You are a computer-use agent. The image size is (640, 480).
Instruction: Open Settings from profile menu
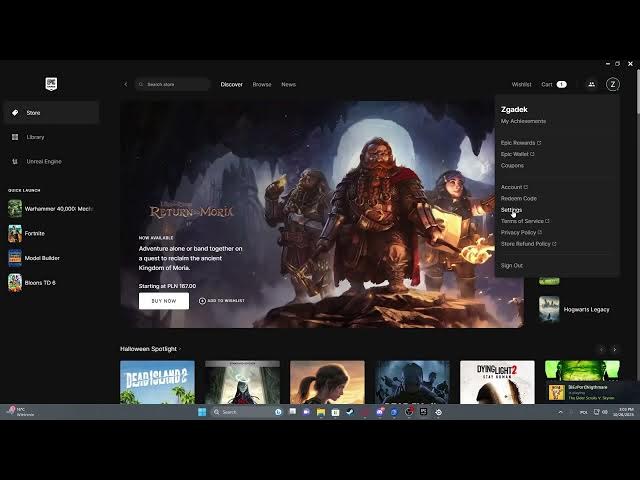point(511,210)
